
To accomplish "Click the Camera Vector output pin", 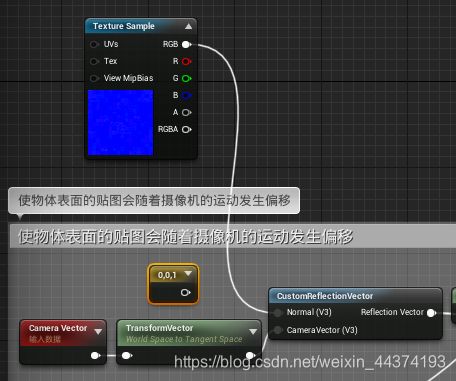I will click(x=96, y=356).
